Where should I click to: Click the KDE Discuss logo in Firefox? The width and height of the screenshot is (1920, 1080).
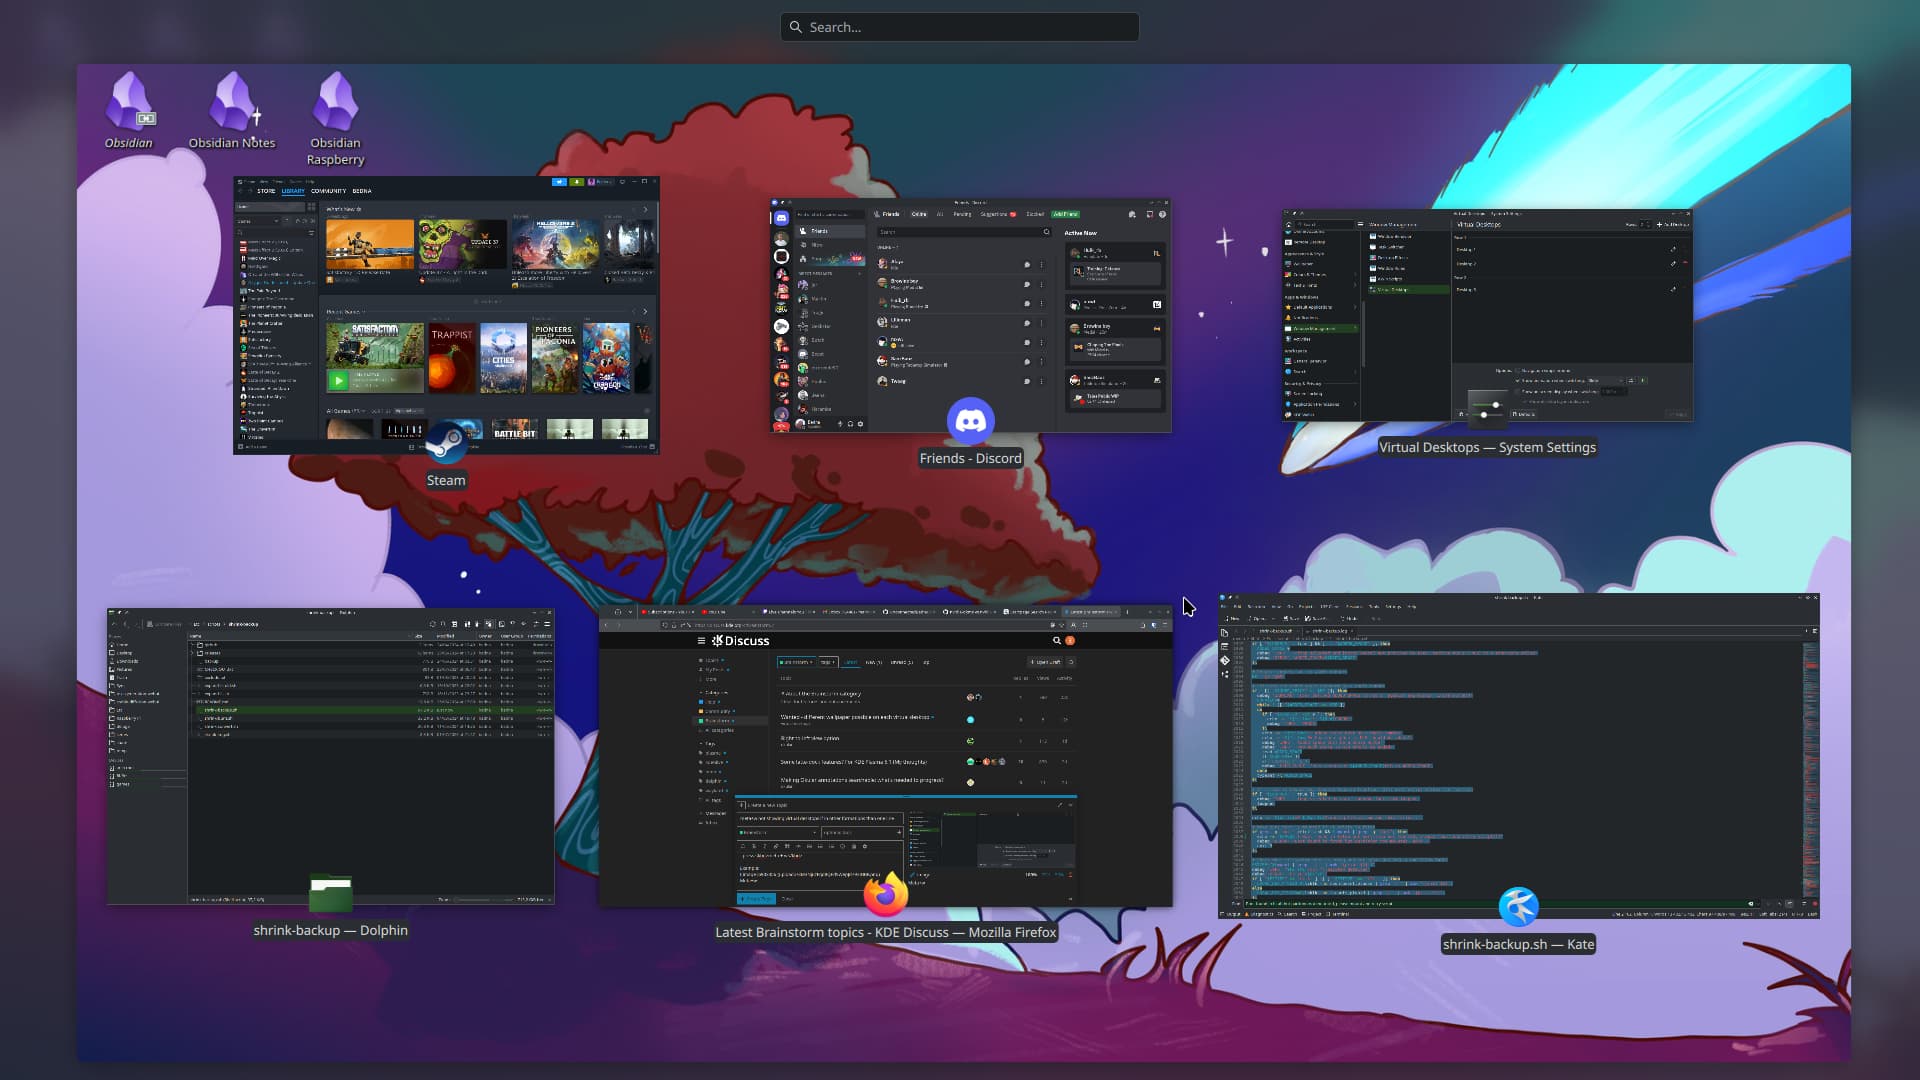point(740,641)
